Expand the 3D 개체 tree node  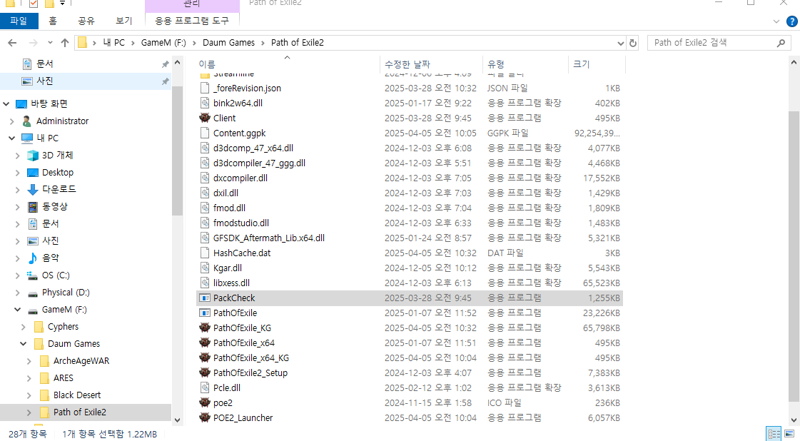[17, 156]
